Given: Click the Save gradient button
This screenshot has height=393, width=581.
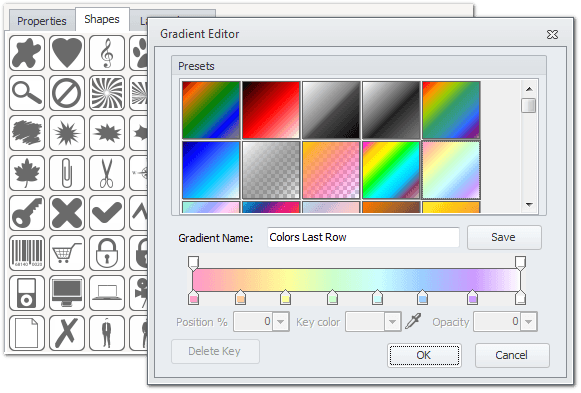Looking at the screenshot, I should 504,237.
